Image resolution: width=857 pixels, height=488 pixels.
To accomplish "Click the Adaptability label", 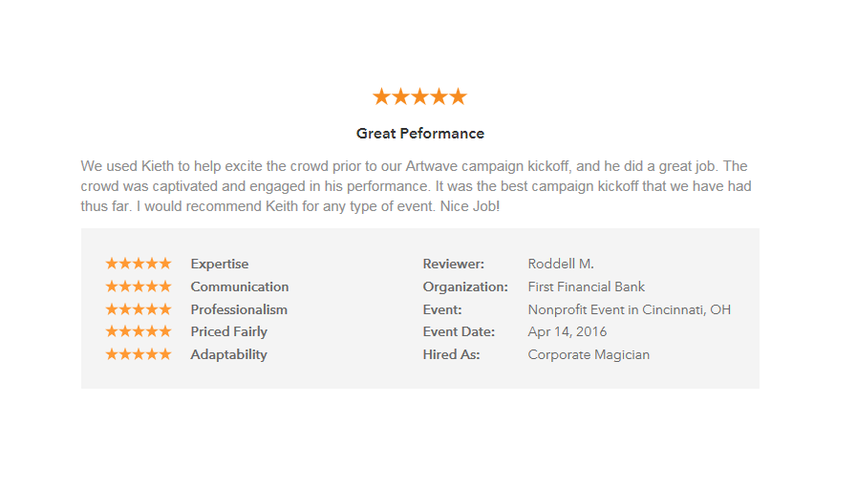I will pyautogui.click(x=228, y=355).
